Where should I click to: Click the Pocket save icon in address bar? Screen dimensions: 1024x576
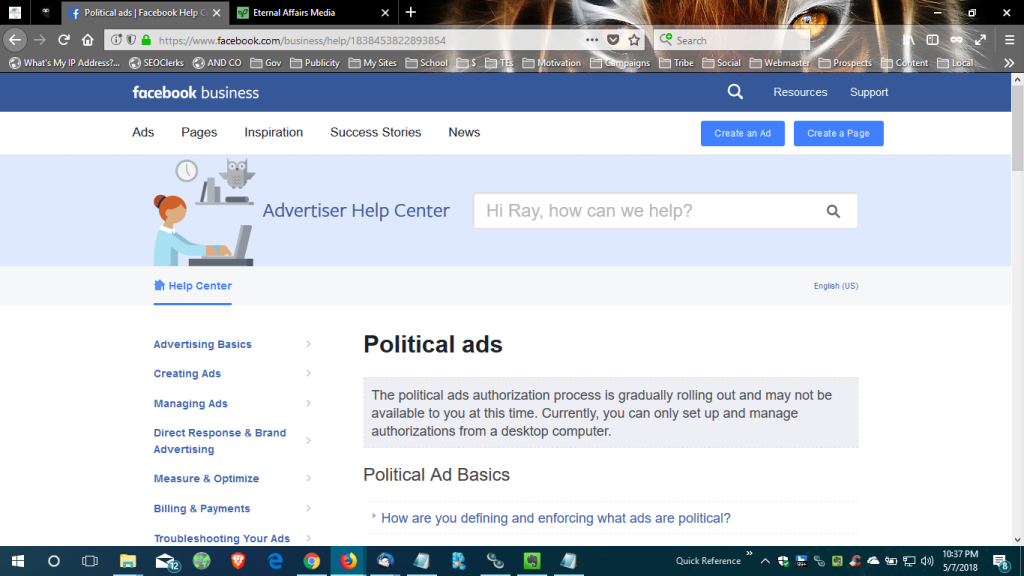pos(613,40)
